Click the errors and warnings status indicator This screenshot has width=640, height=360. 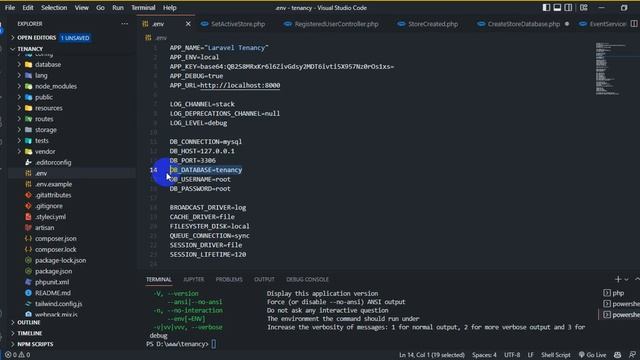pos(17,355)
